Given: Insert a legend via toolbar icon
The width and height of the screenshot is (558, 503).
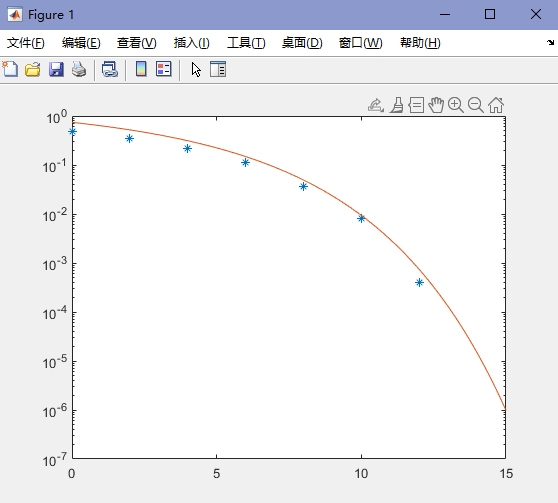Looking at the screenshot, I should click(164, 69).
